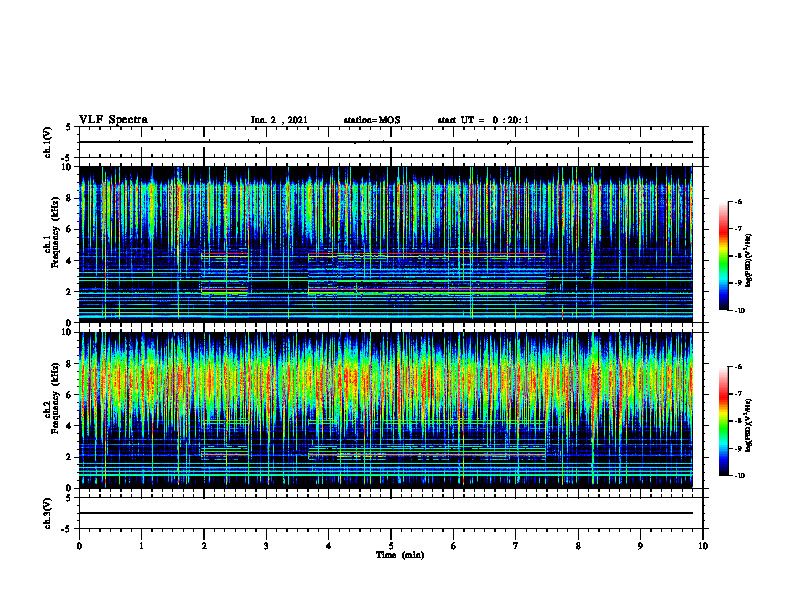
Task: Select the "station=MOS" header label
Action: pyautogui.click(x=372, y=120)
